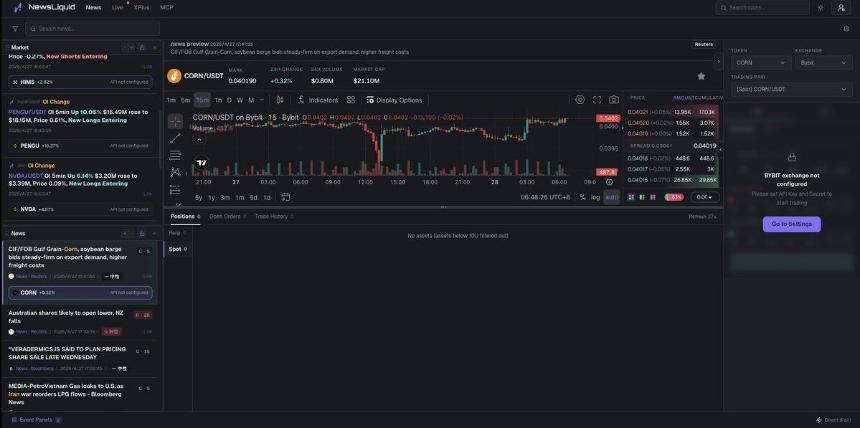Open the Live tab in top navigation
860x428 pixels.
pyautogui.click(x=117, y=8)
